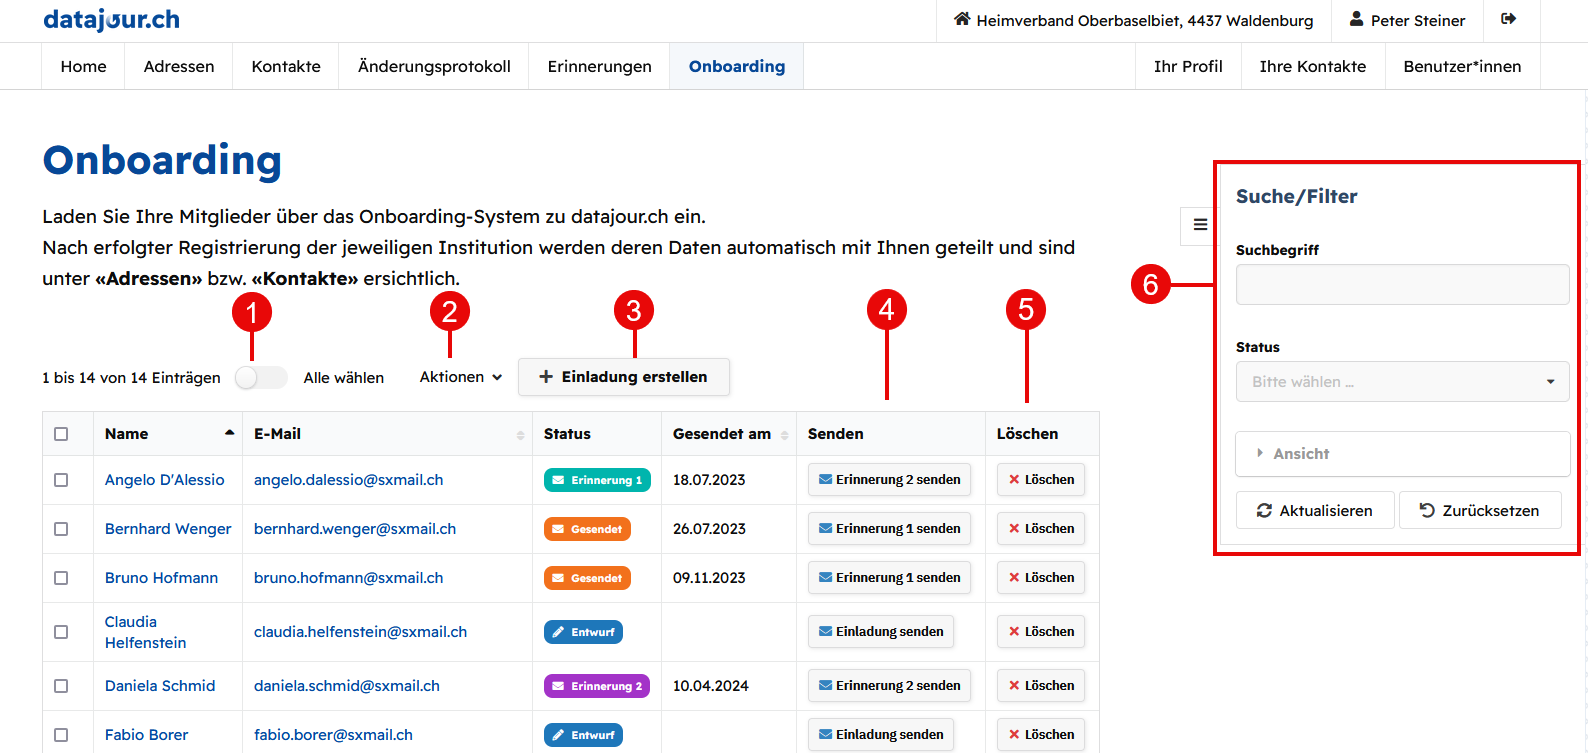The image size is (1588, 753).
Task: Click the datajour.ch logo
Action: (111, 19)
